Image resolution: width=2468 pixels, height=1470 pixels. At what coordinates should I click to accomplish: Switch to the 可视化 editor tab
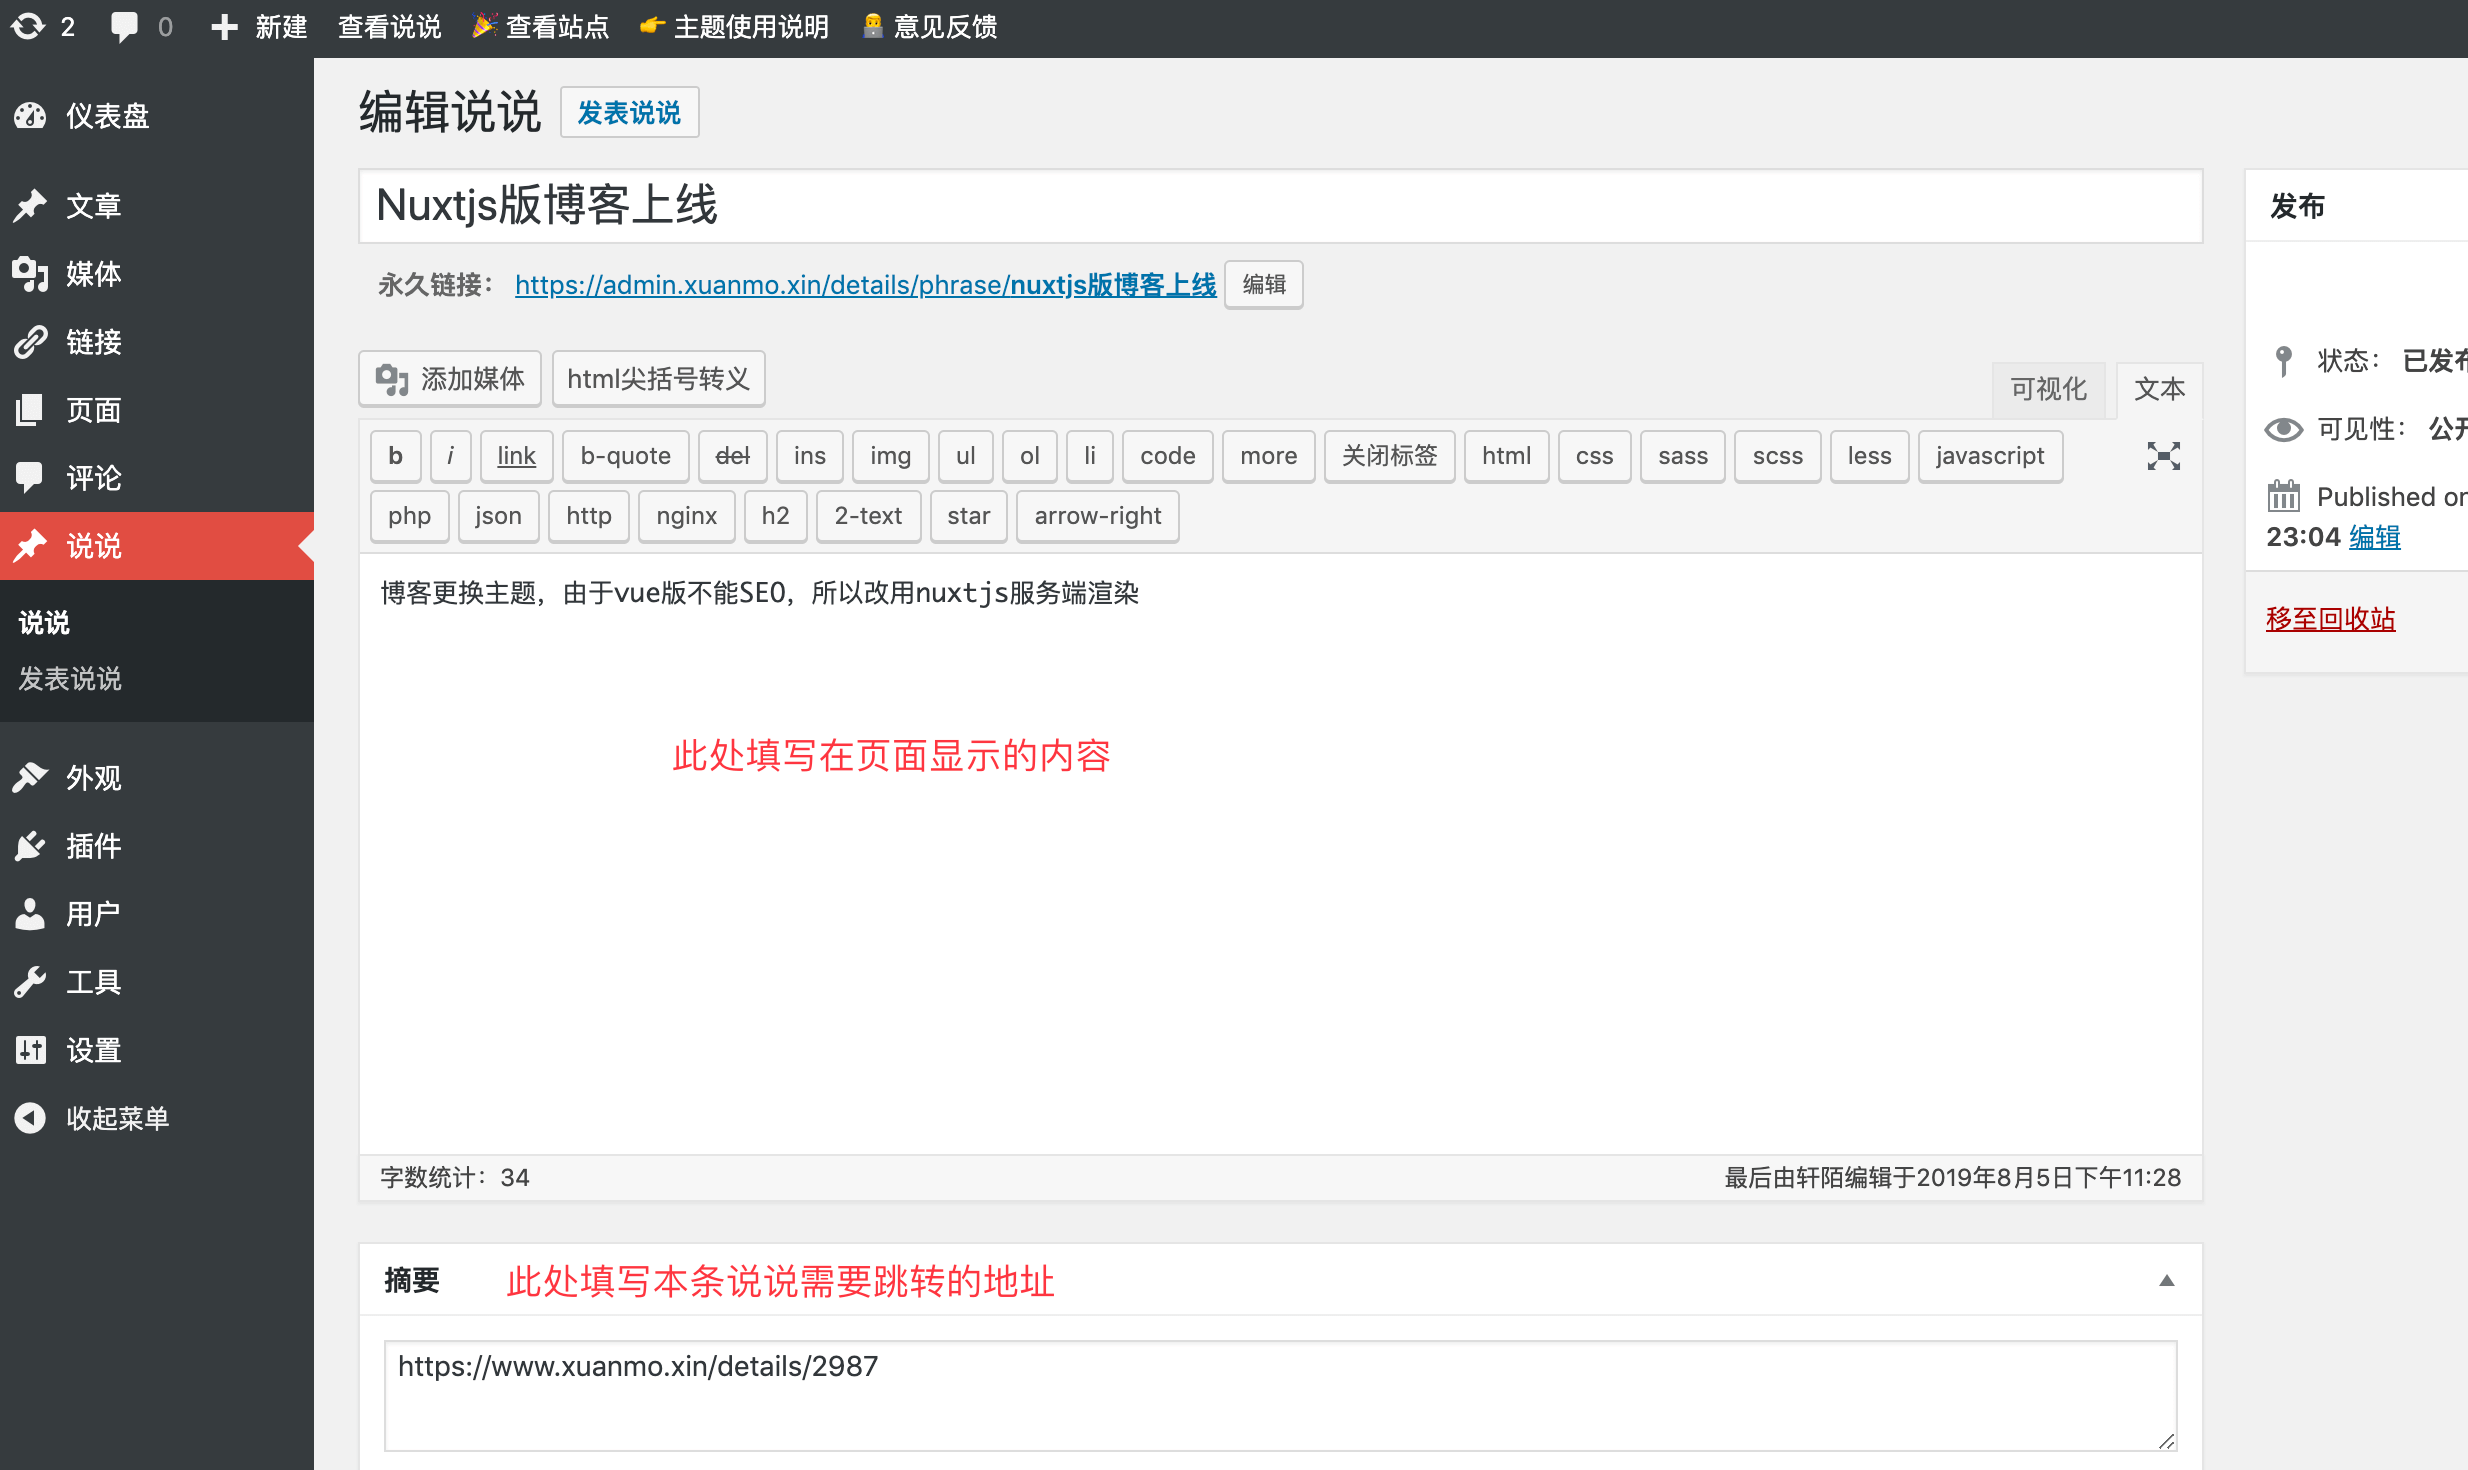2048,389
